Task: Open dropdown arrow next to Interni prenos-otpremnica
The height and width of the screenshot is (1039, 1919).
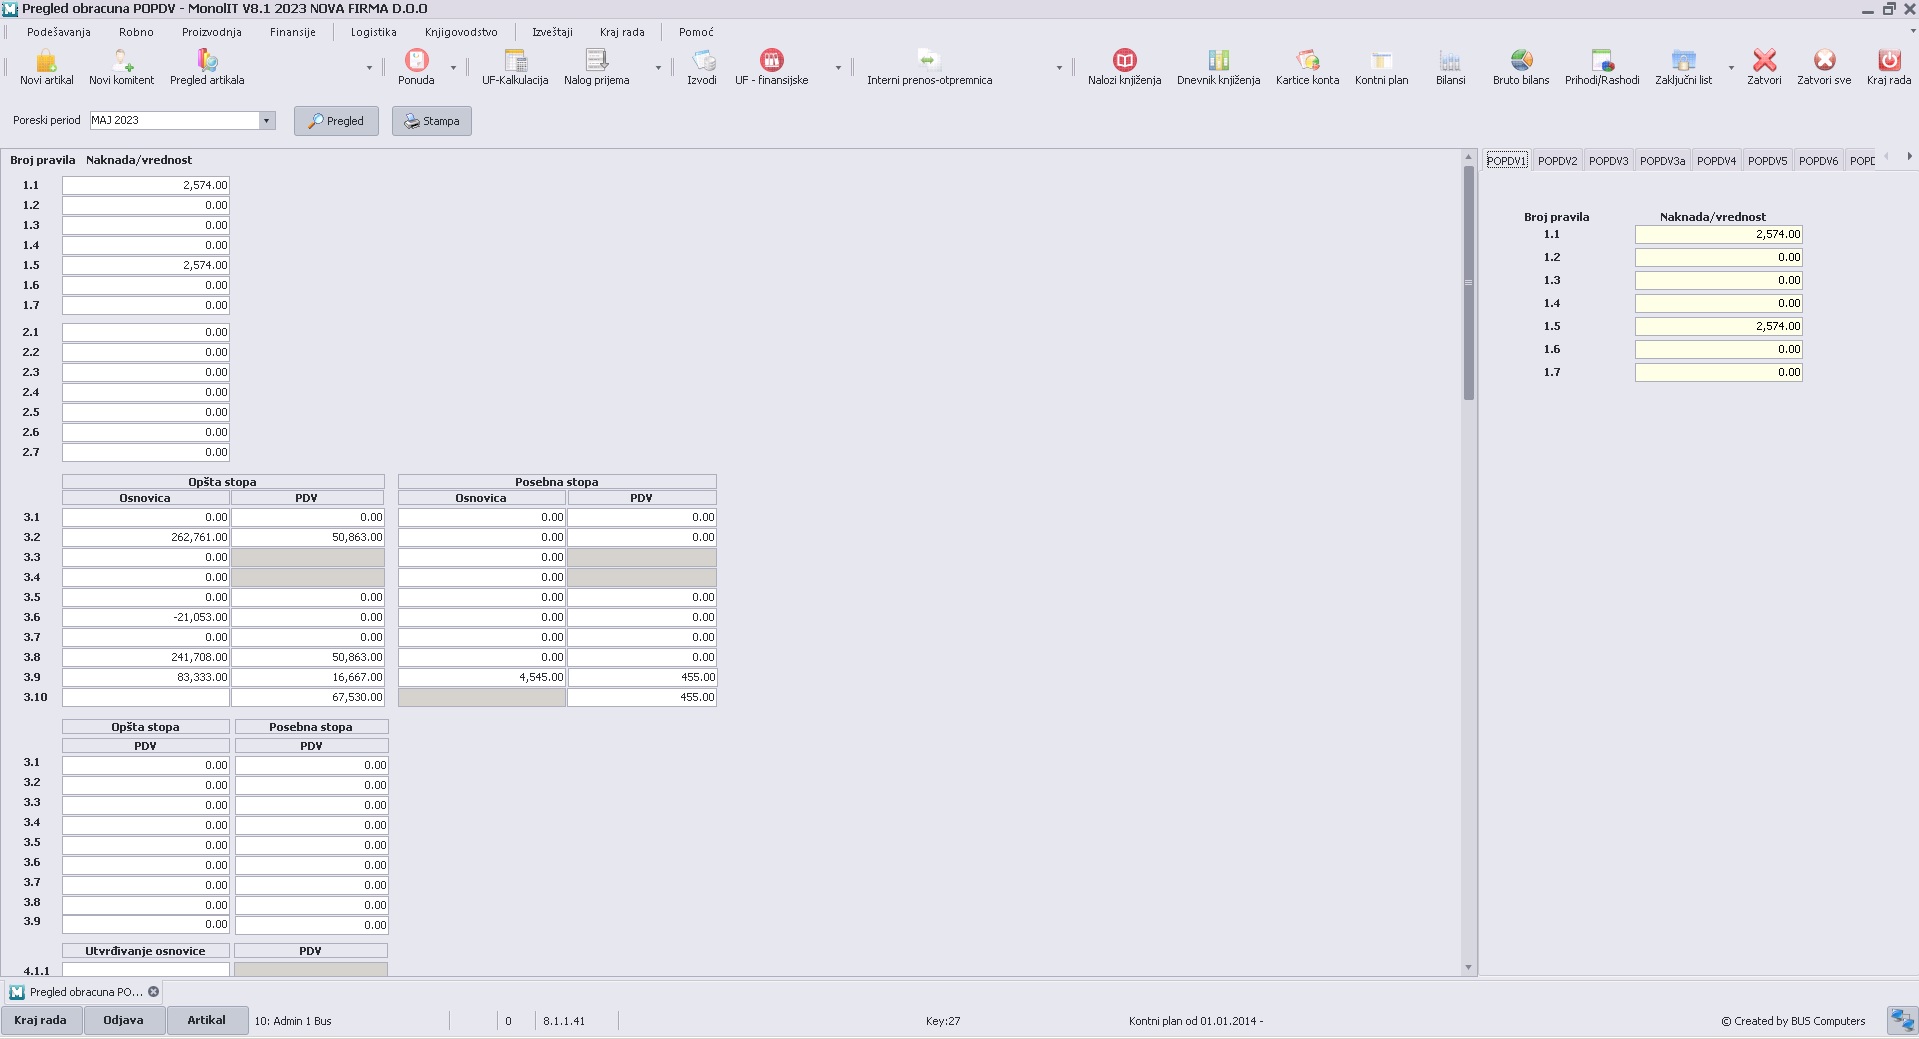Action: point(1059,68)
